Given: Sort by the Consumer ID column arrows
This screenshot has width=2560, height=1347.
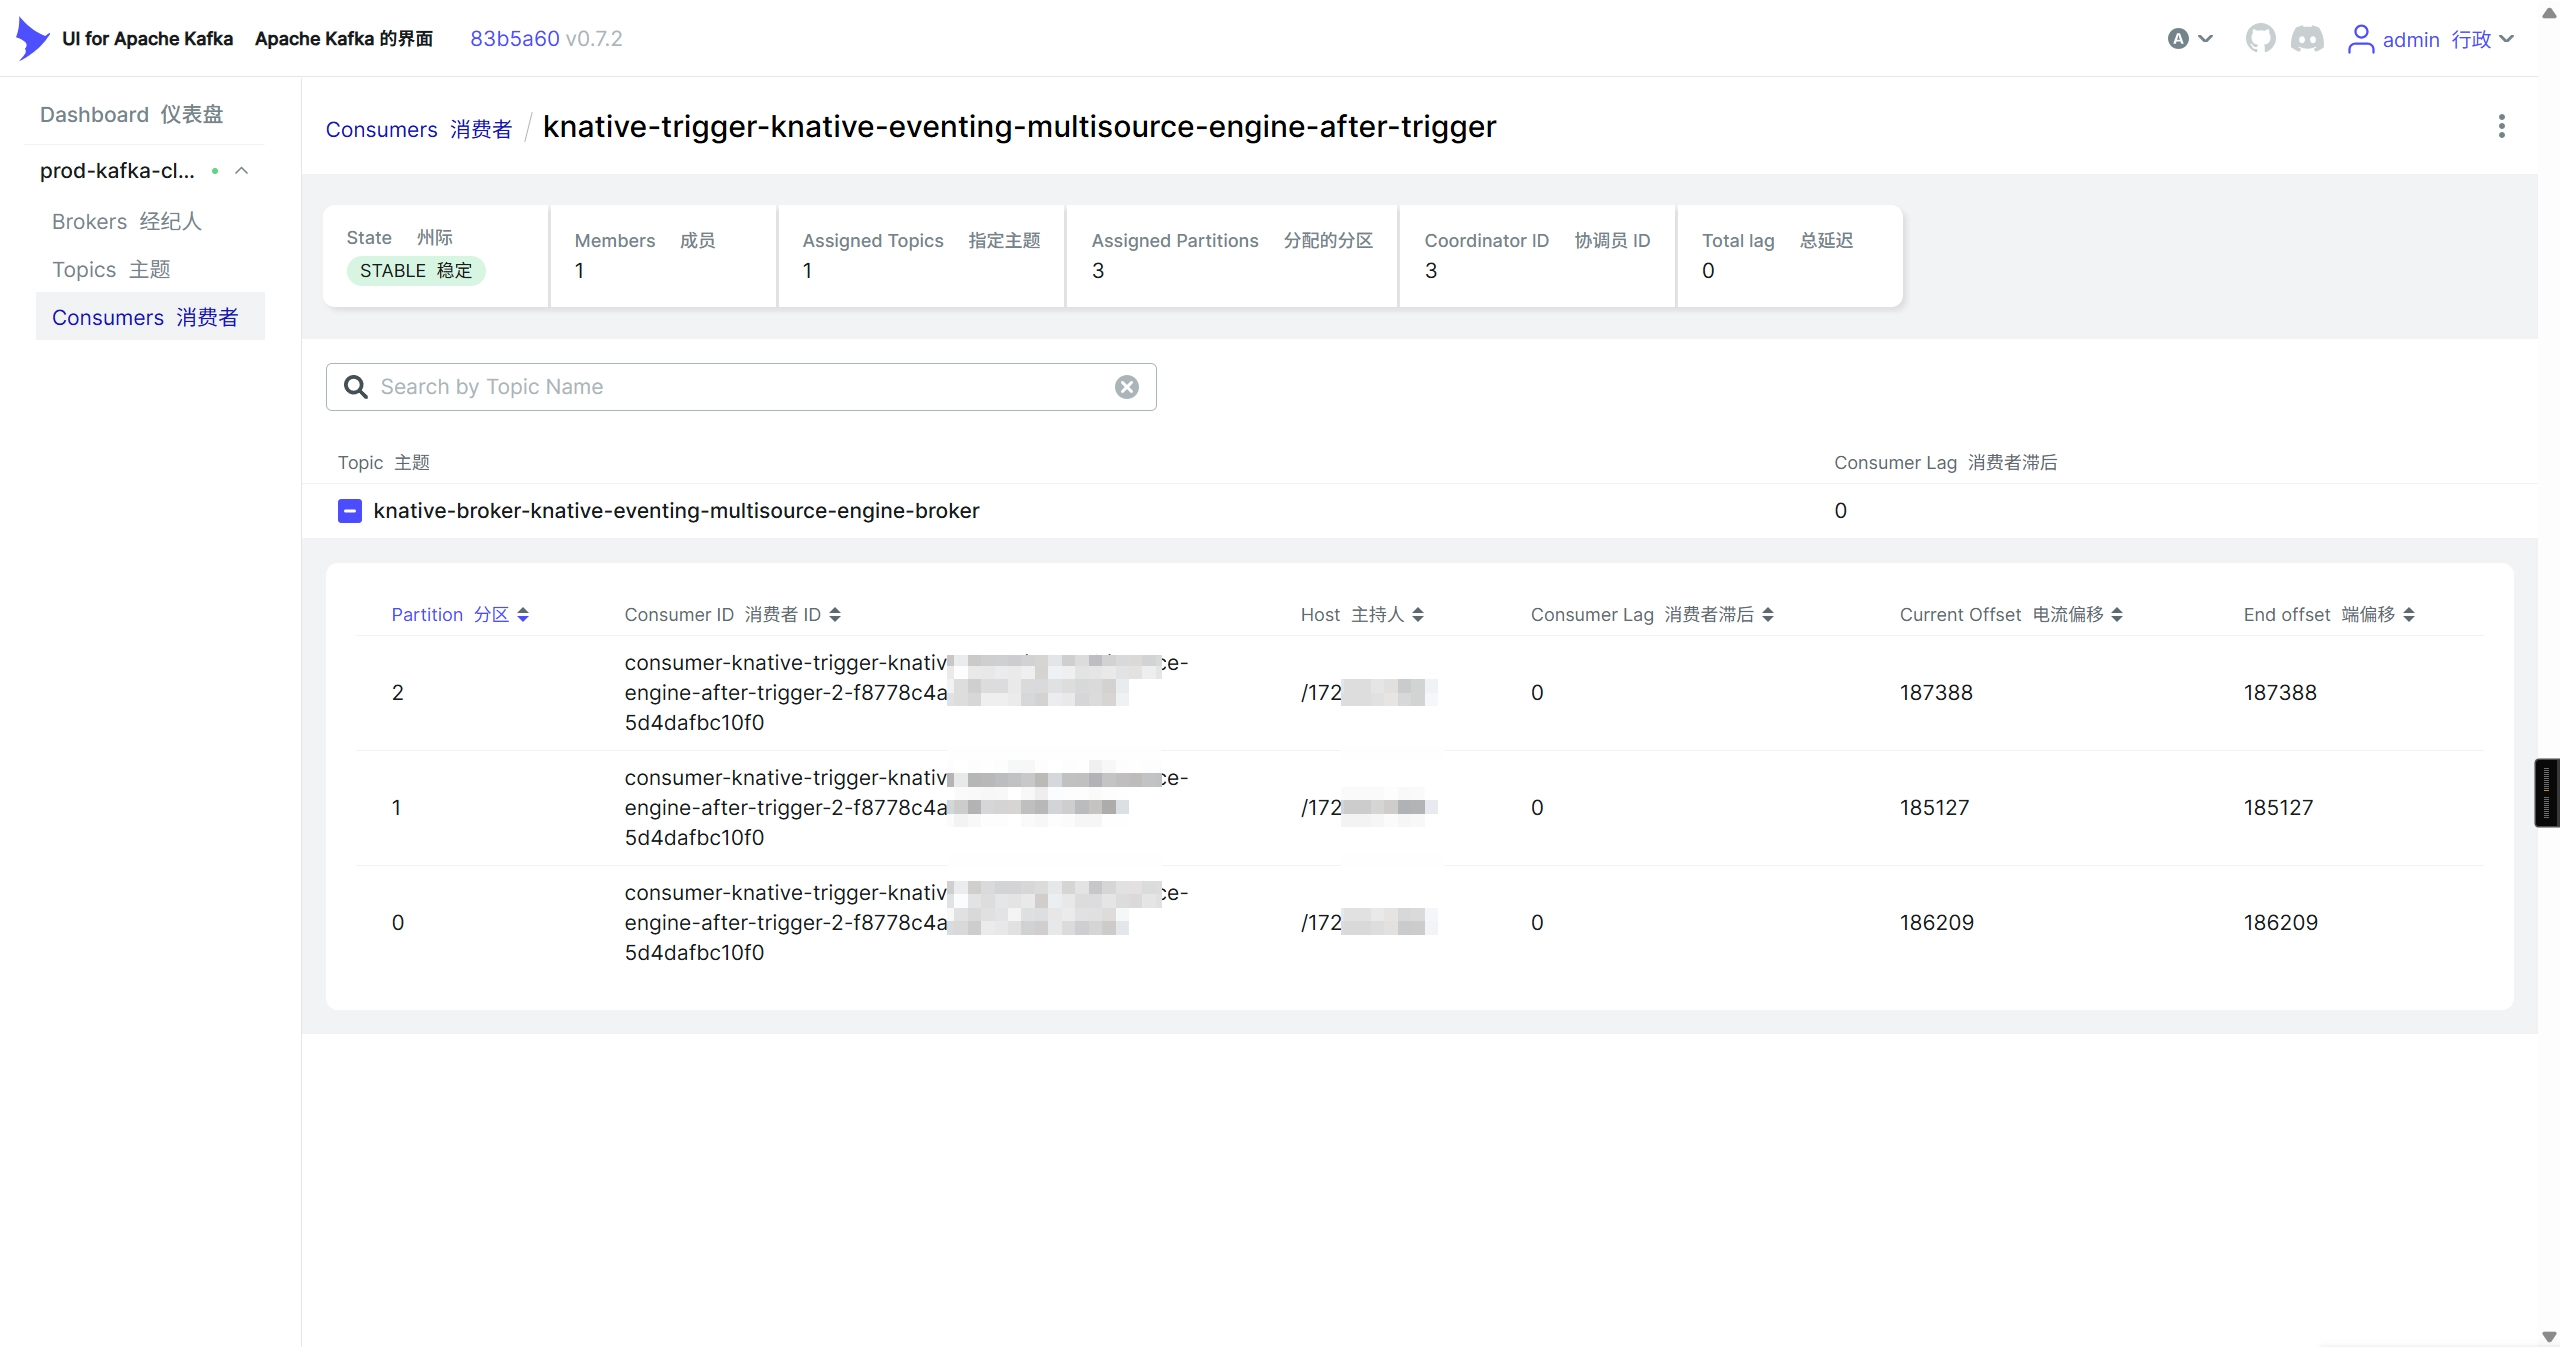Looking at the screenshot, I should [835, 614].
